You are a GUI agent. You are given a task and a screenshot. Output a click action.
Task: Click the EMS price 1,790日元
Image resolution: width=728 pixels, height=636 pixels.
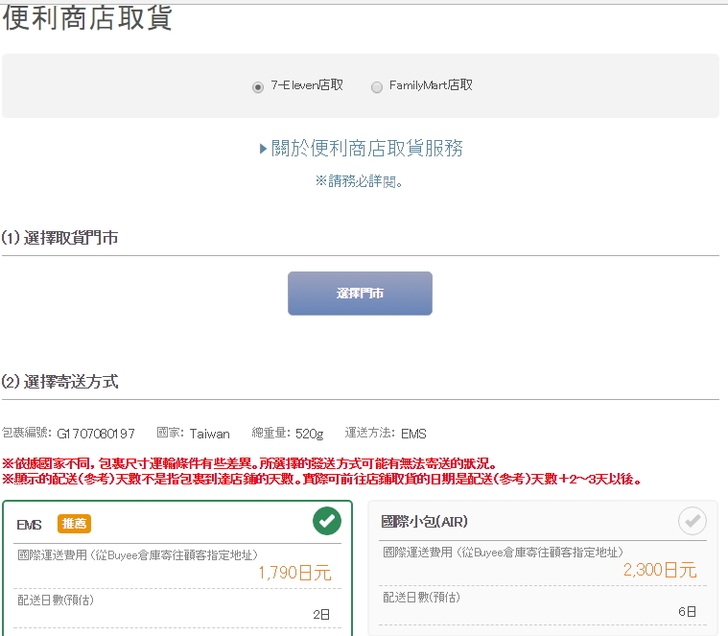pyautogui.click(x=294, y=573)
